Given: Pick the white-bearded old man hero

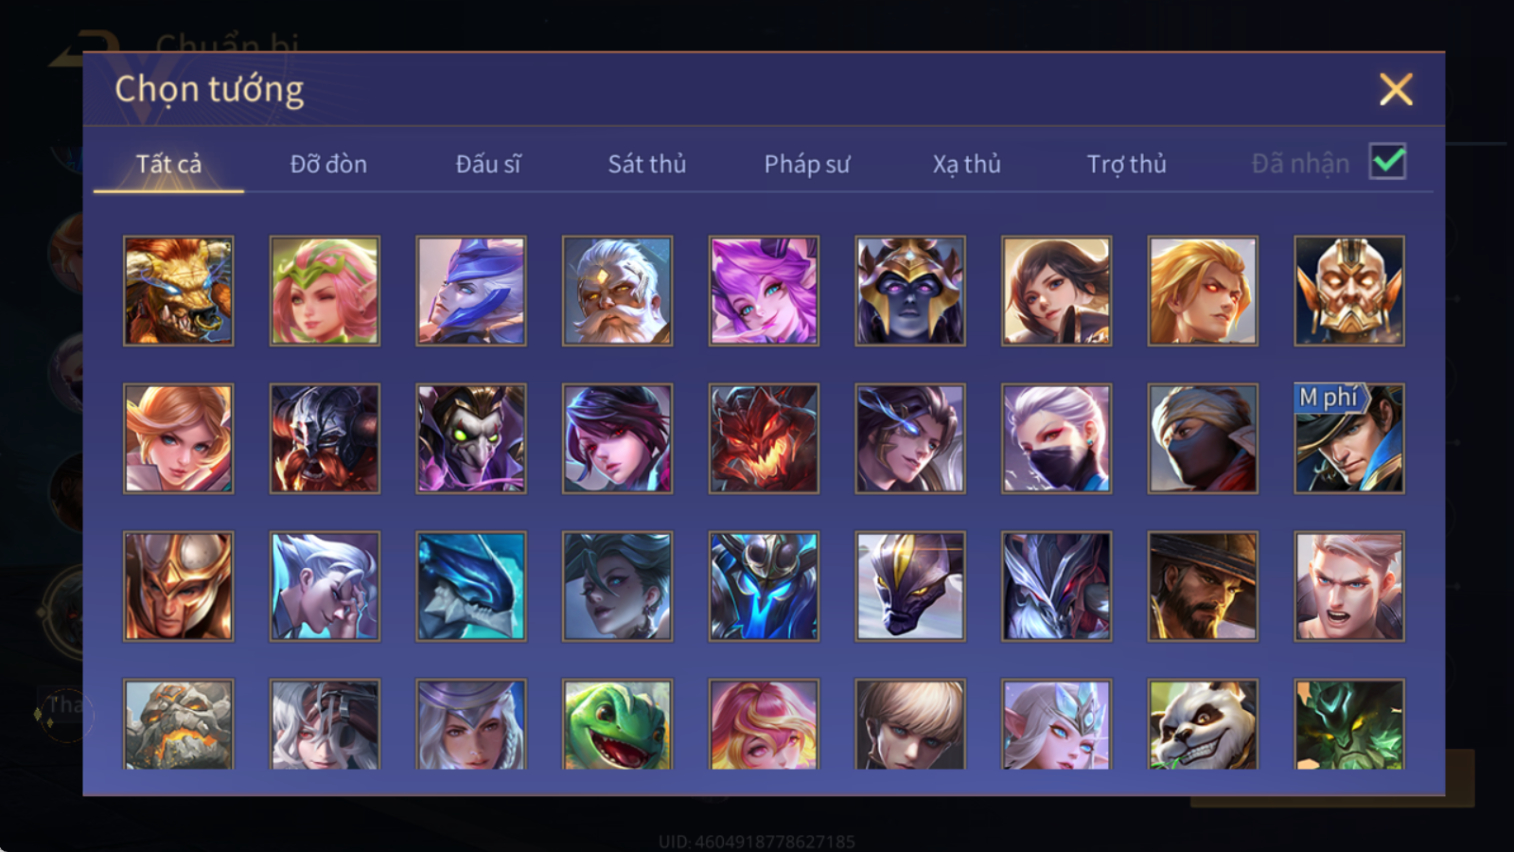Looking at the screenshot, I should point(617,291).
